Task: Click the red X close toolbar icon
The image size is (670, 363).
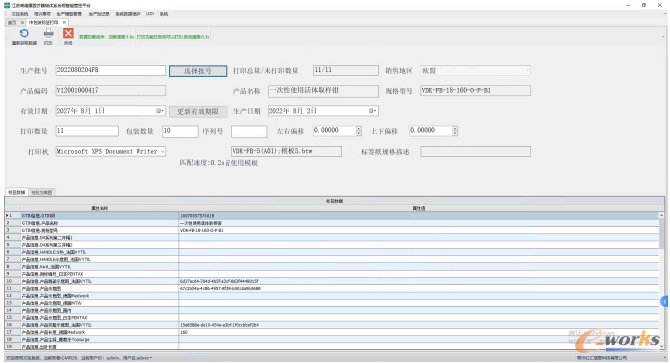Action: click(x=68, y=33)
